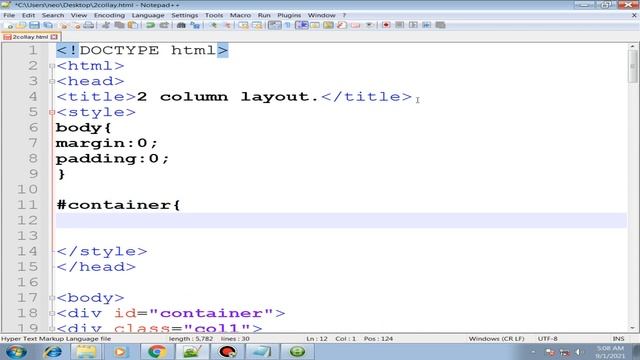Click the 'UTF-8' encoding status bar entry

[547, 339]
